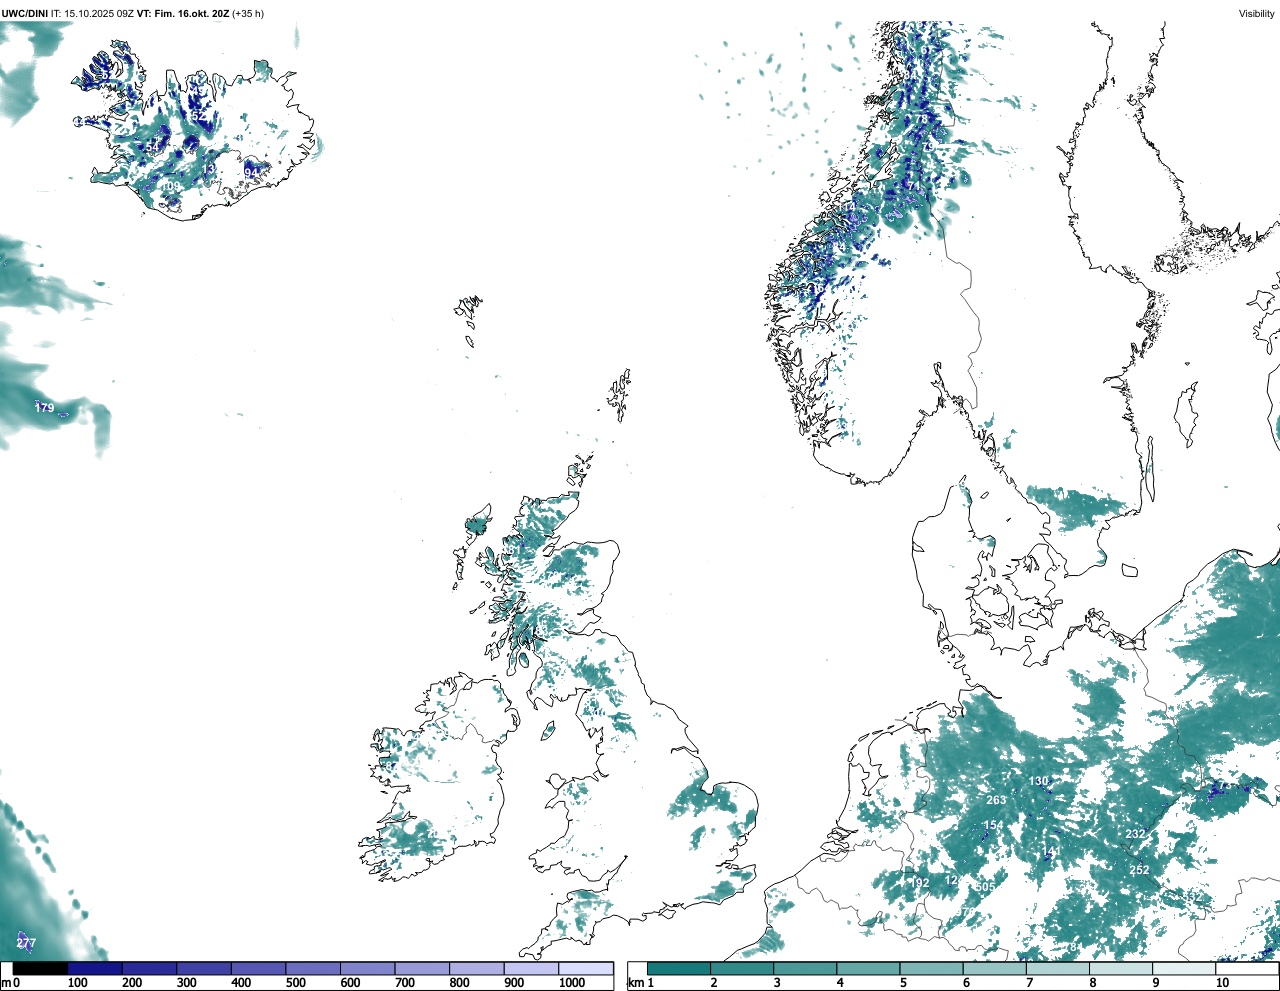Click the '10' label on the km scale
1280x991 pixels.
coord(1222,983)
